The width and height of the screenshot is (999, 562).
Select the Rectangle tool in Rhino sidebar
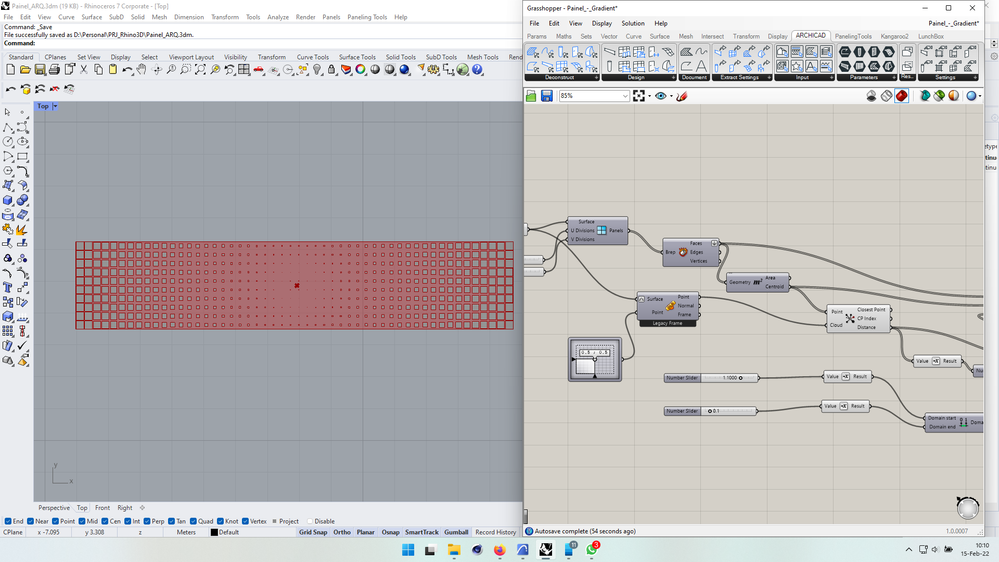pyautogui.click(x=23, y=156)
